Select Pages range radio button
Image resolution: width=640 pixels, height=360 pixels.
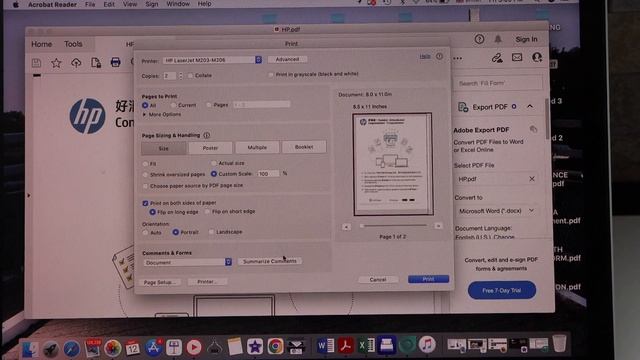(x=209, y=105)
